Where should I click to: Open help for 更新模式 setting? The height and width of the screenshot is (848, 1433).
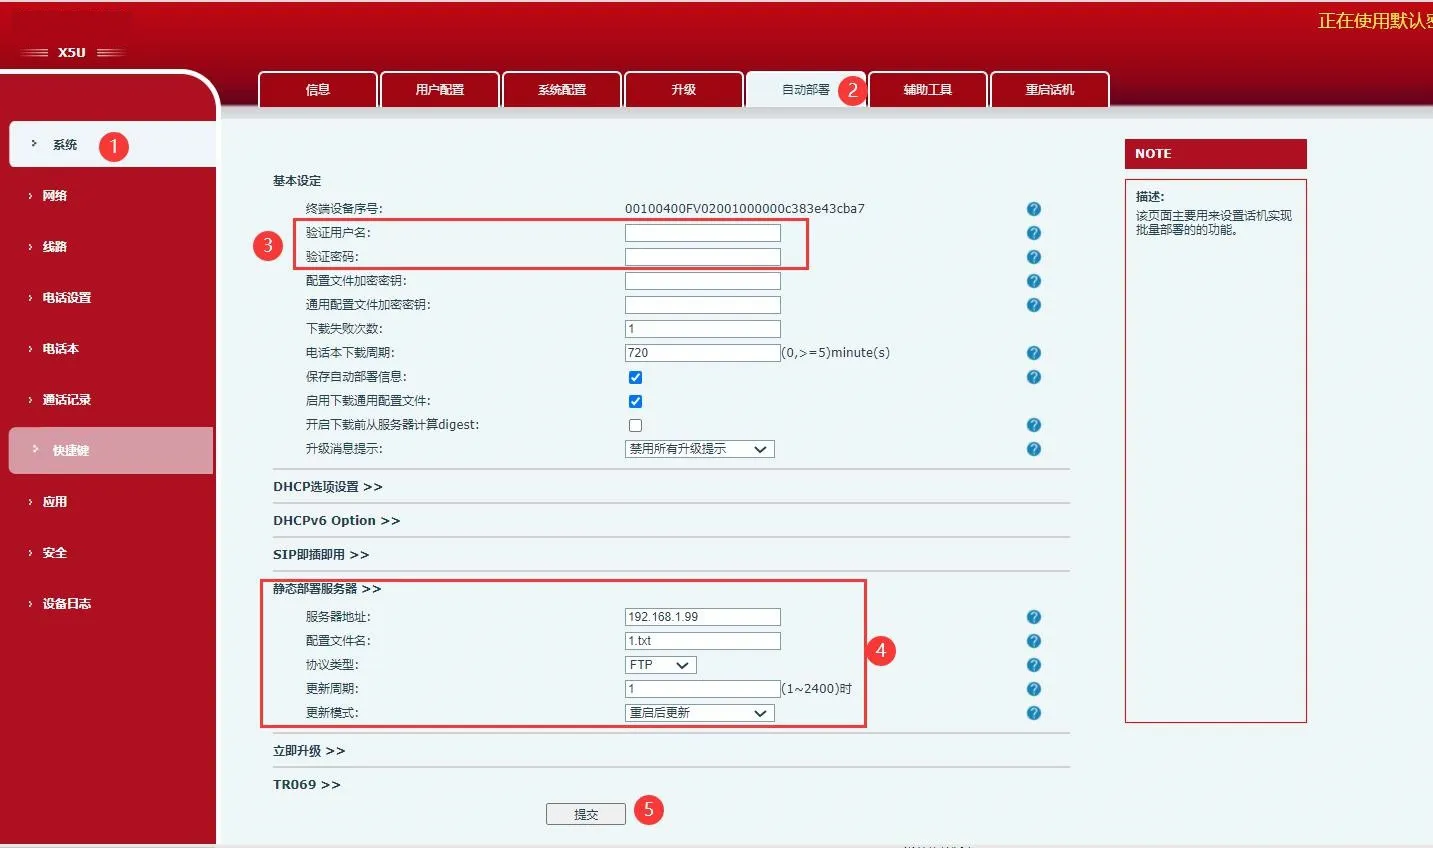[1034, 712]
